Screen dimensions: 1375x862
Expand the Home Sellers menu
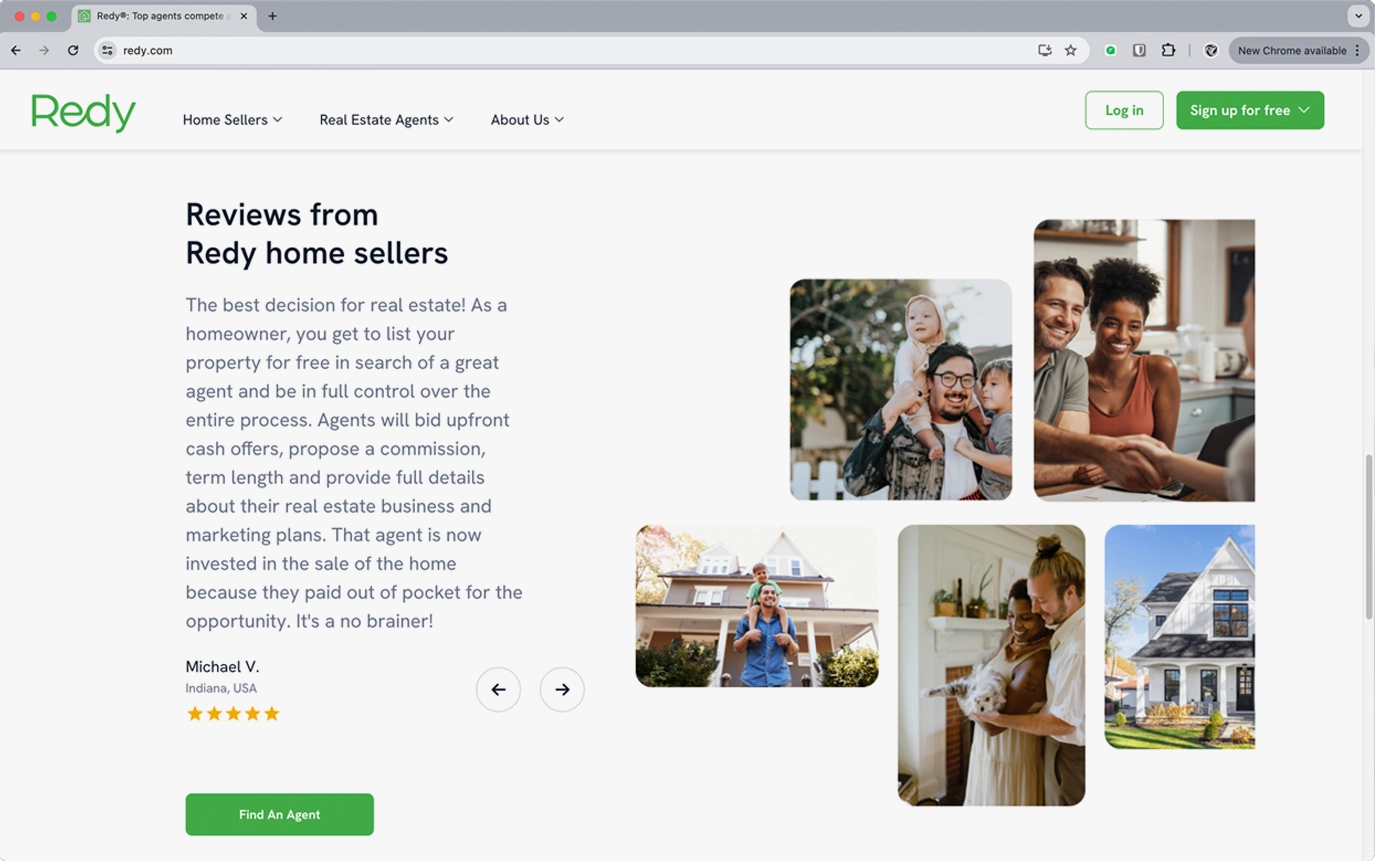[x=232, y=119]
